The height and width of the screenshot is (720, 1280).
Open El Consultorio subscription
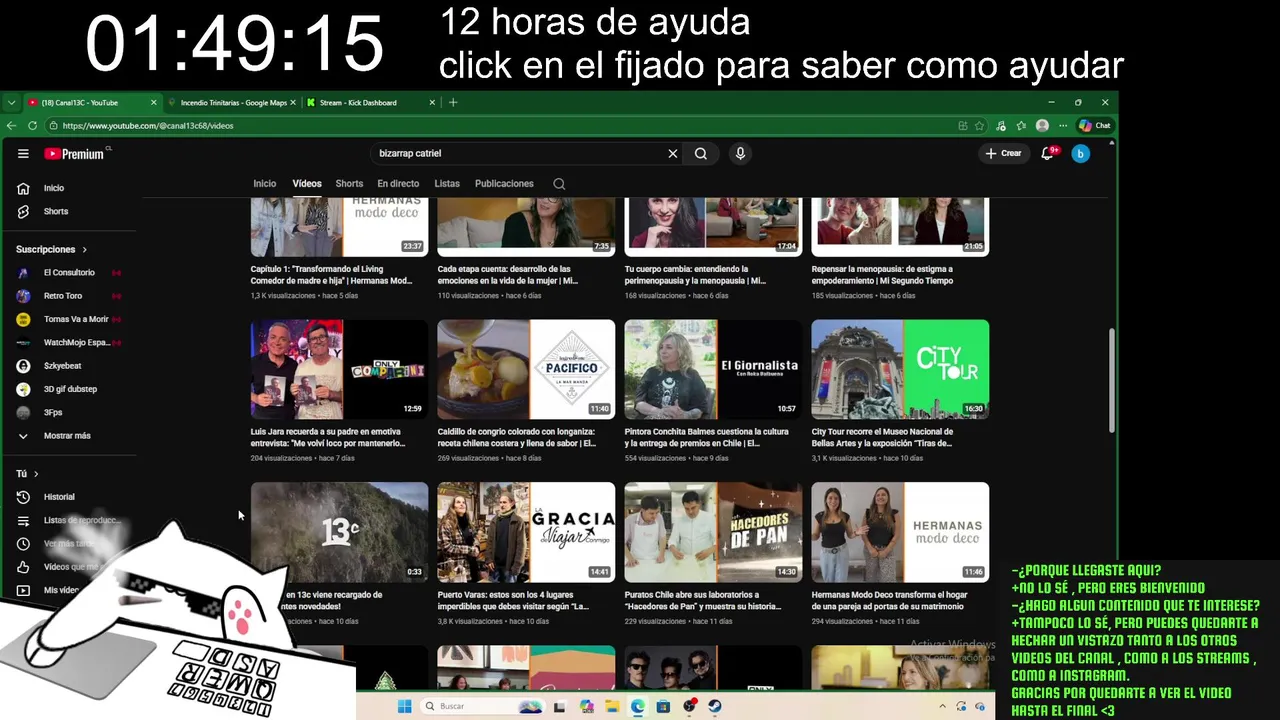point(68,273)
